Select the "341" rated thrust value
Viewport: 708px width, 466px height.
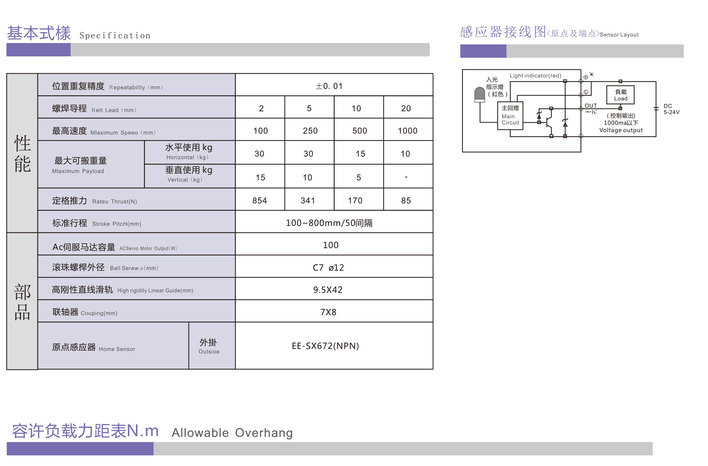308,200
